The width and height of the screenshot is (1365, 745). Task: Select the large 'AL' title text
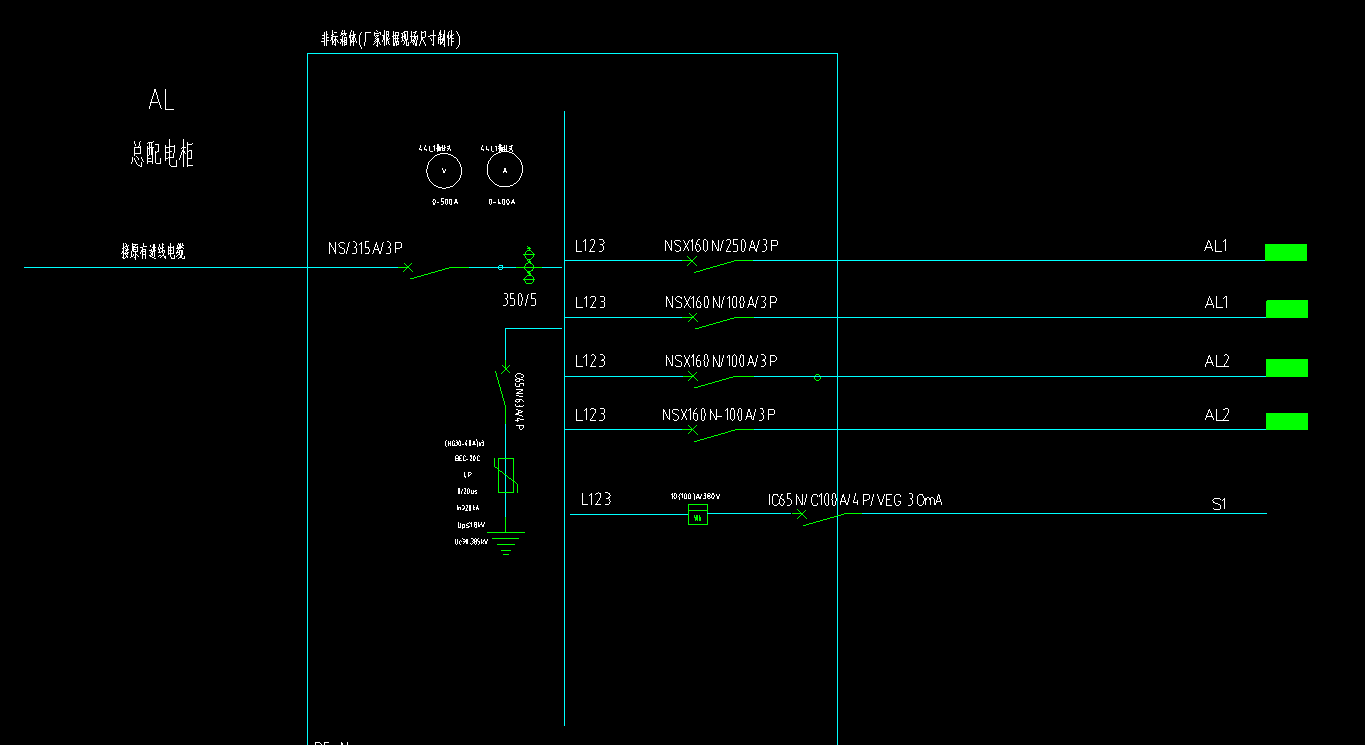(161, 100)
